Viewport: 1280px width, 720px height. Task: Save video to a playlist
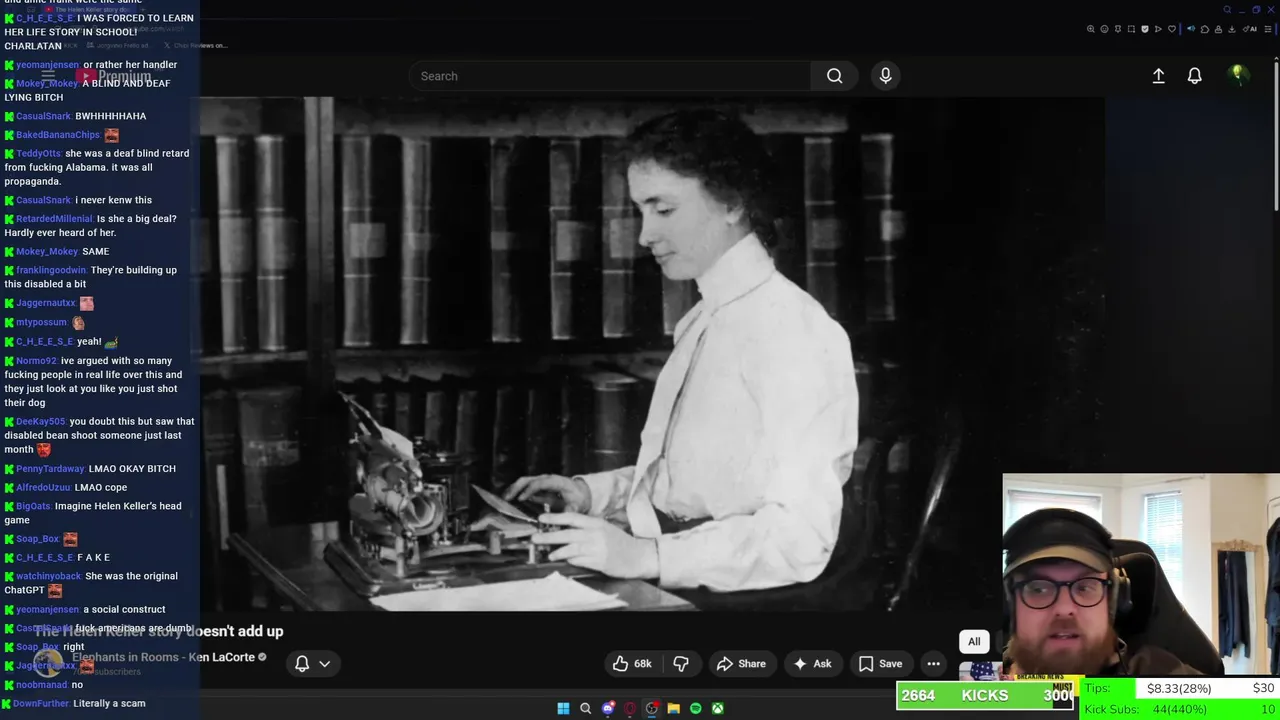click(x=880, y=664)
